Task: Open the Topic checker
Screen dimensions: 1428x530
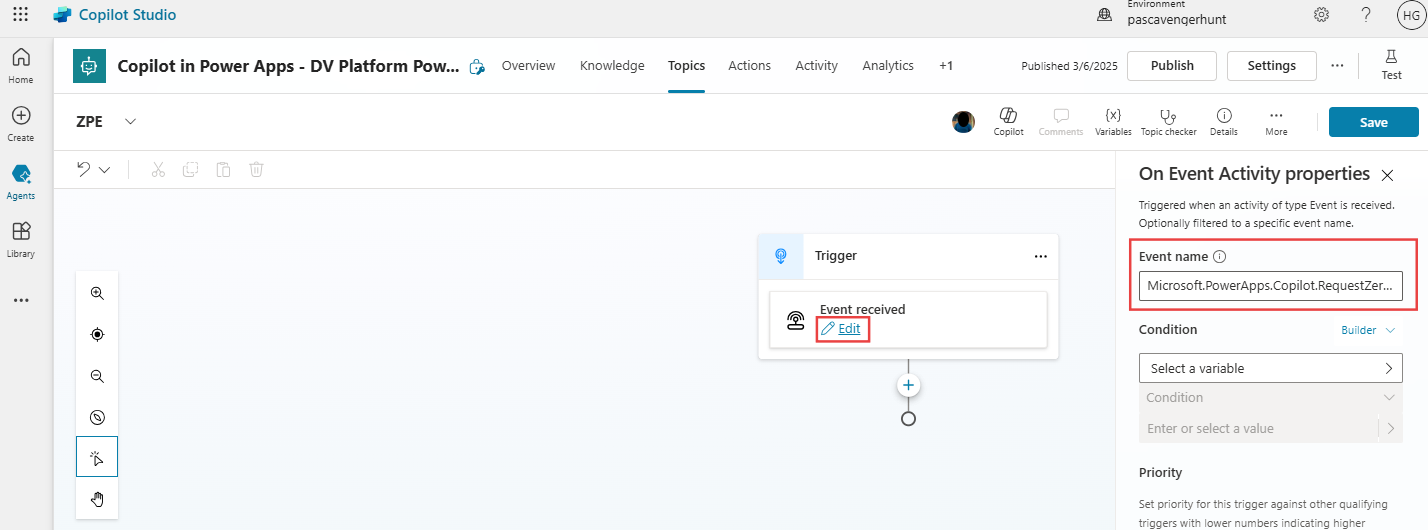Action: tap(1168, 122)
